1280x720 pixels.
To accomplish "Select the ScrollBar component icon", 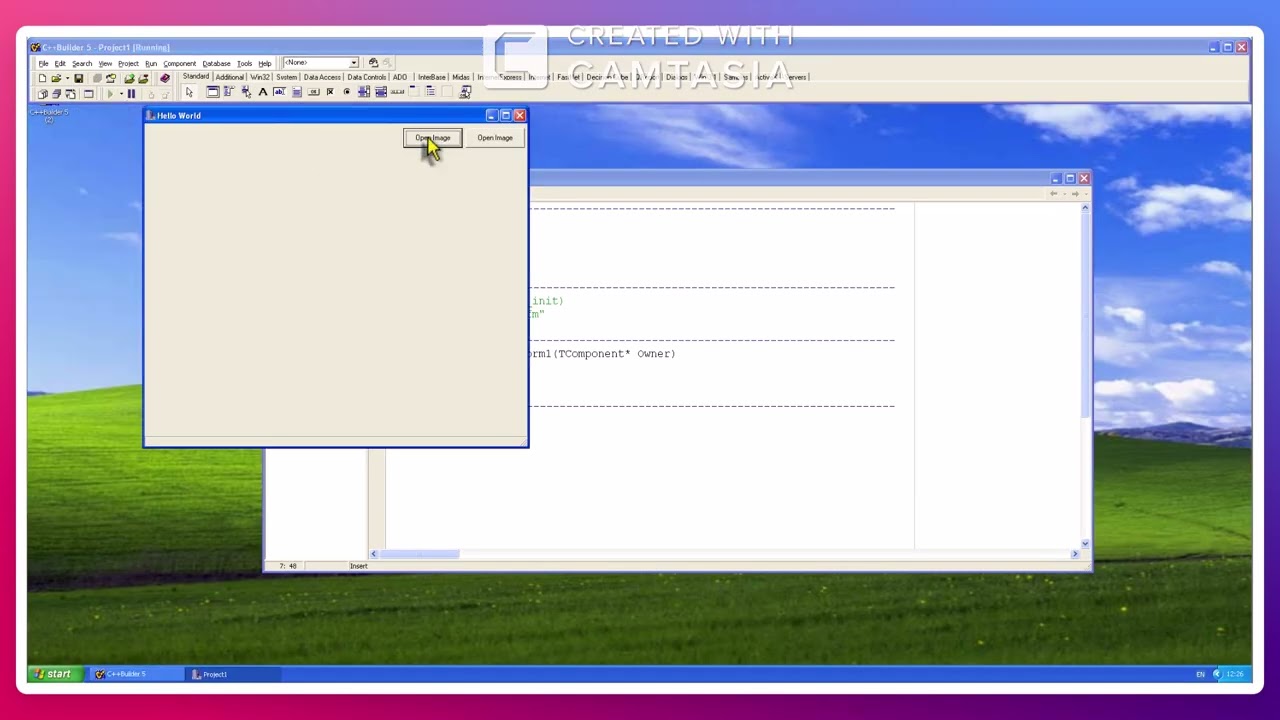I will [397, 92].
